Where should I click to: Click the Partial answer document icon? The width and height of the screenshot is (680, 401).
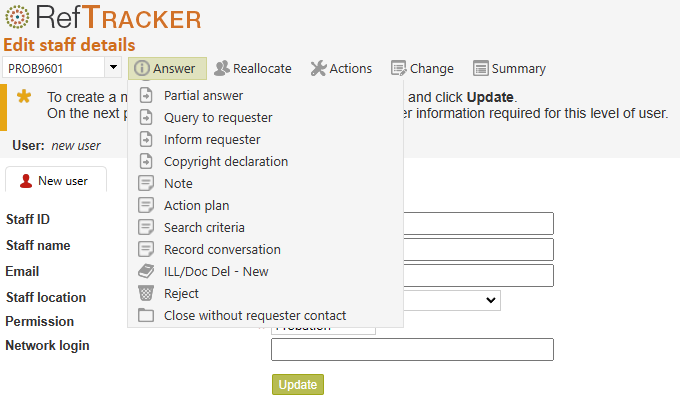[x=146, y=95]
